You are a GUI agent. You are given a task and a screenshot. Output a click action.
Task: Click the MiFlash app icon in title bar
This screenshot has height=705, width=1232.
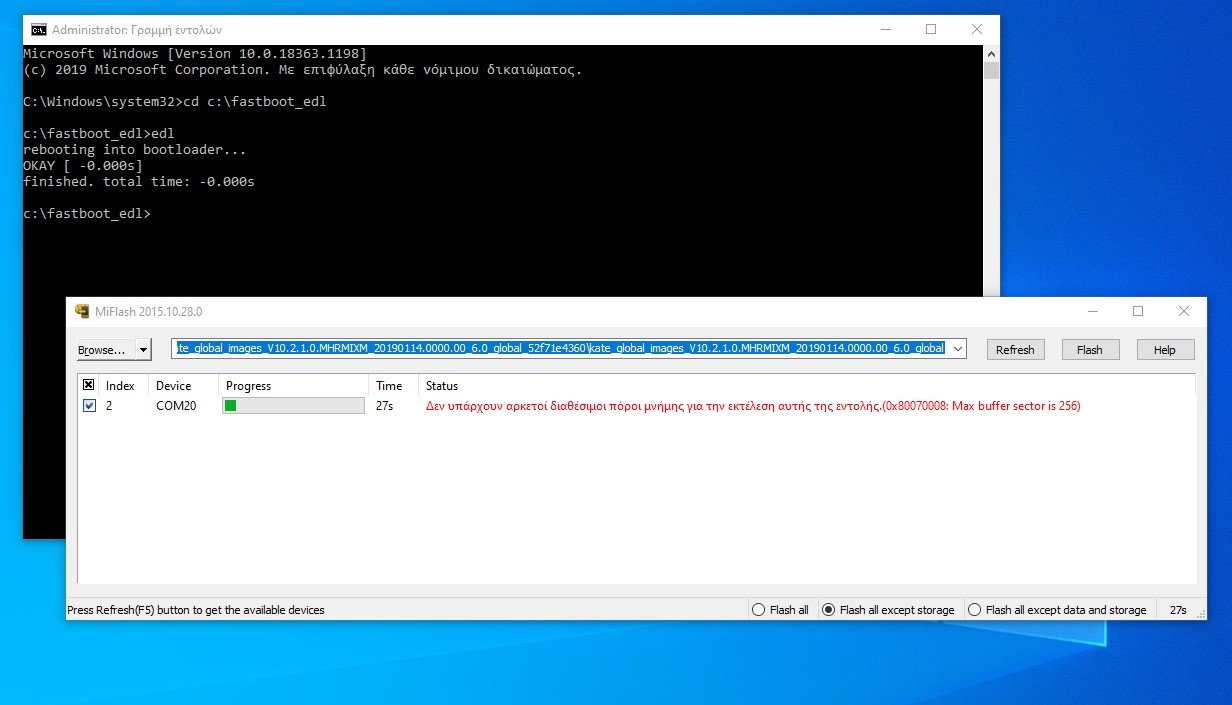(83, 311)
